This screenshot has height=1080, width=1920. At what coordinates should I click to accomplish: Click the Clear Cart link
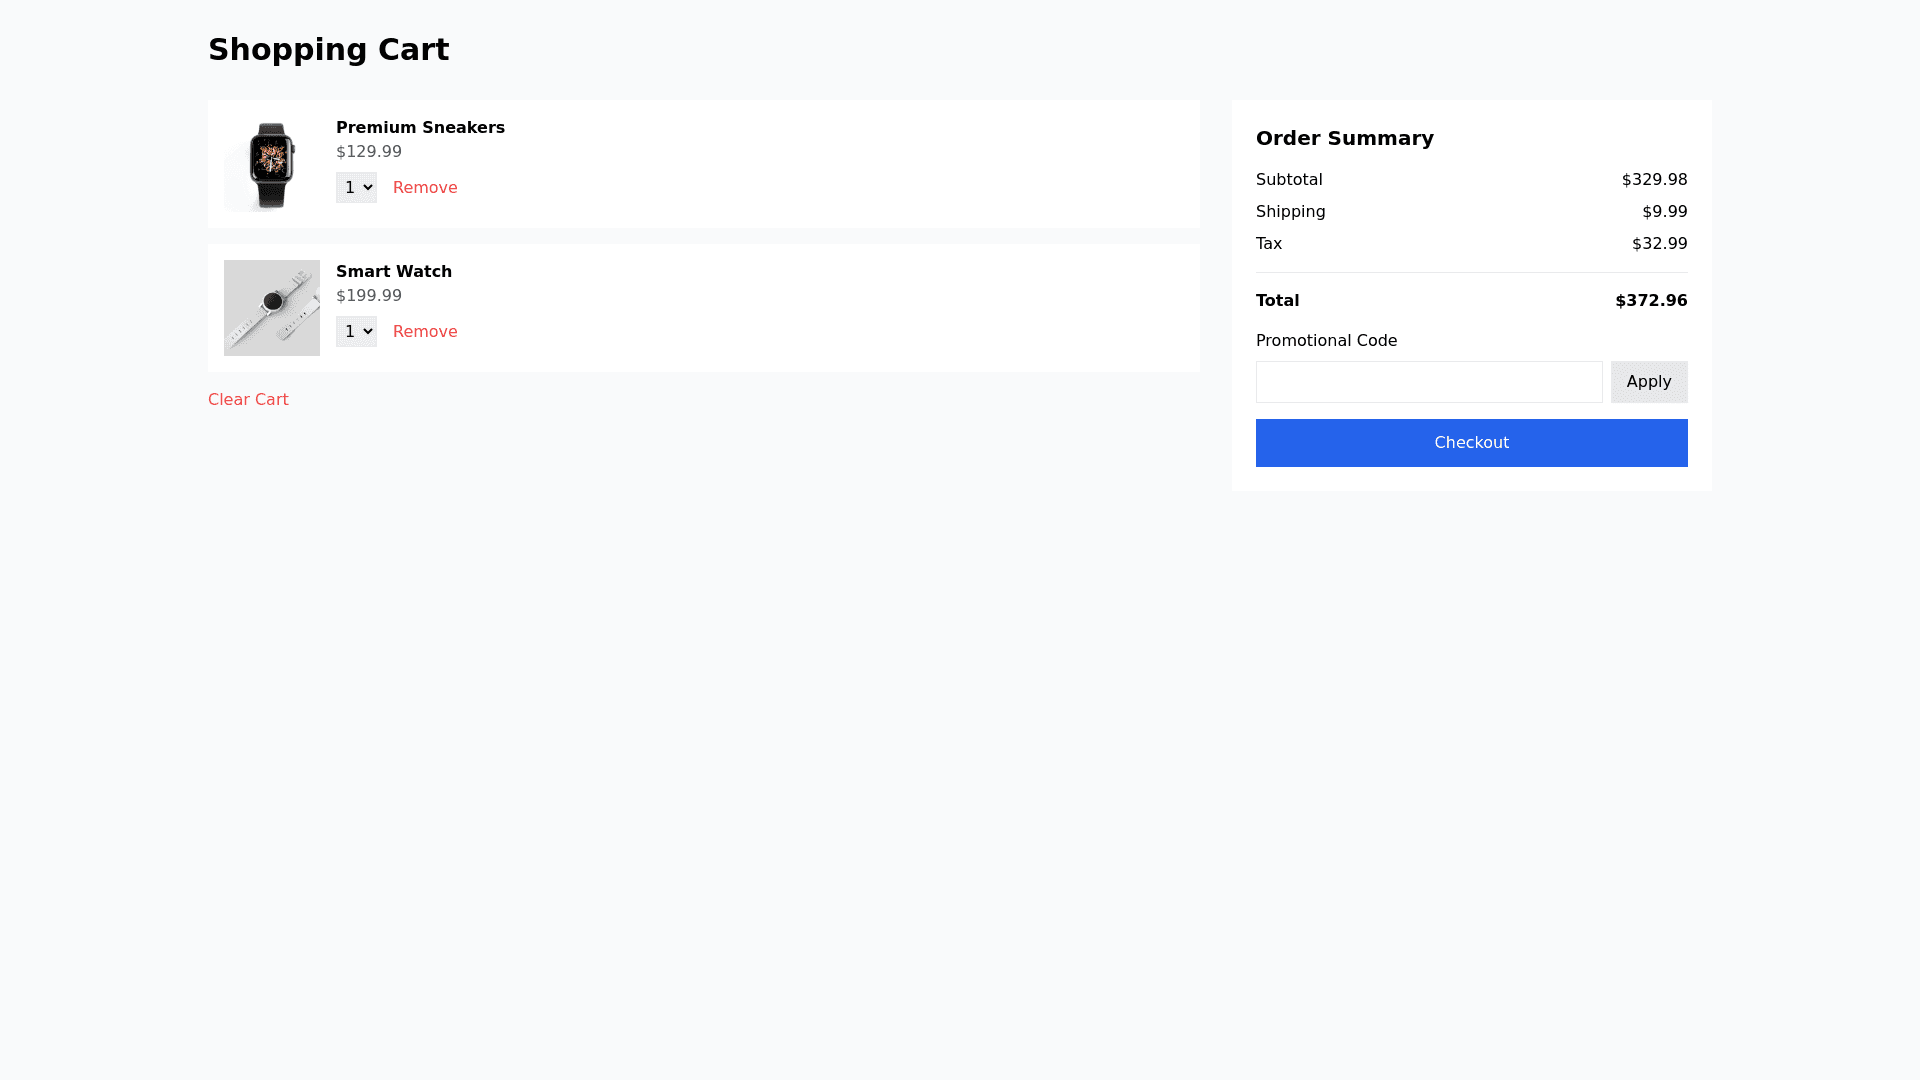tap(248, 400)
